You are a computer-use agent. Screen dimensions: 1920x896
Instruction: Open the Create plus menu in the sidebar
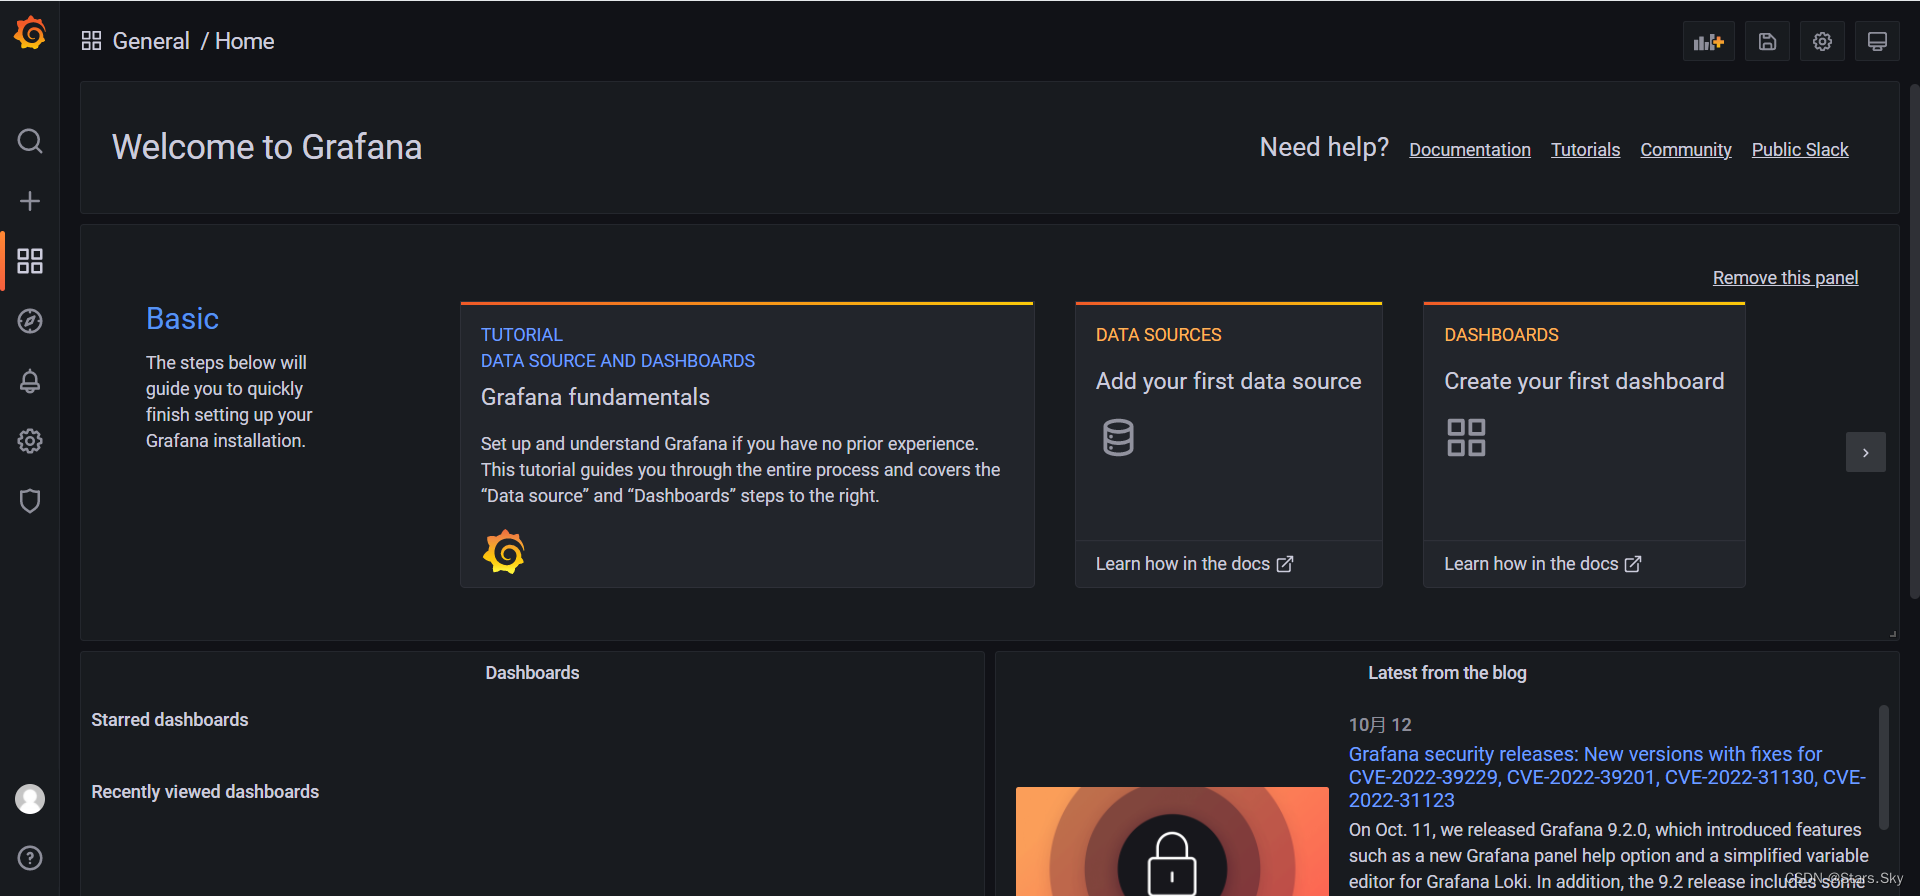[x=30, y=201]
